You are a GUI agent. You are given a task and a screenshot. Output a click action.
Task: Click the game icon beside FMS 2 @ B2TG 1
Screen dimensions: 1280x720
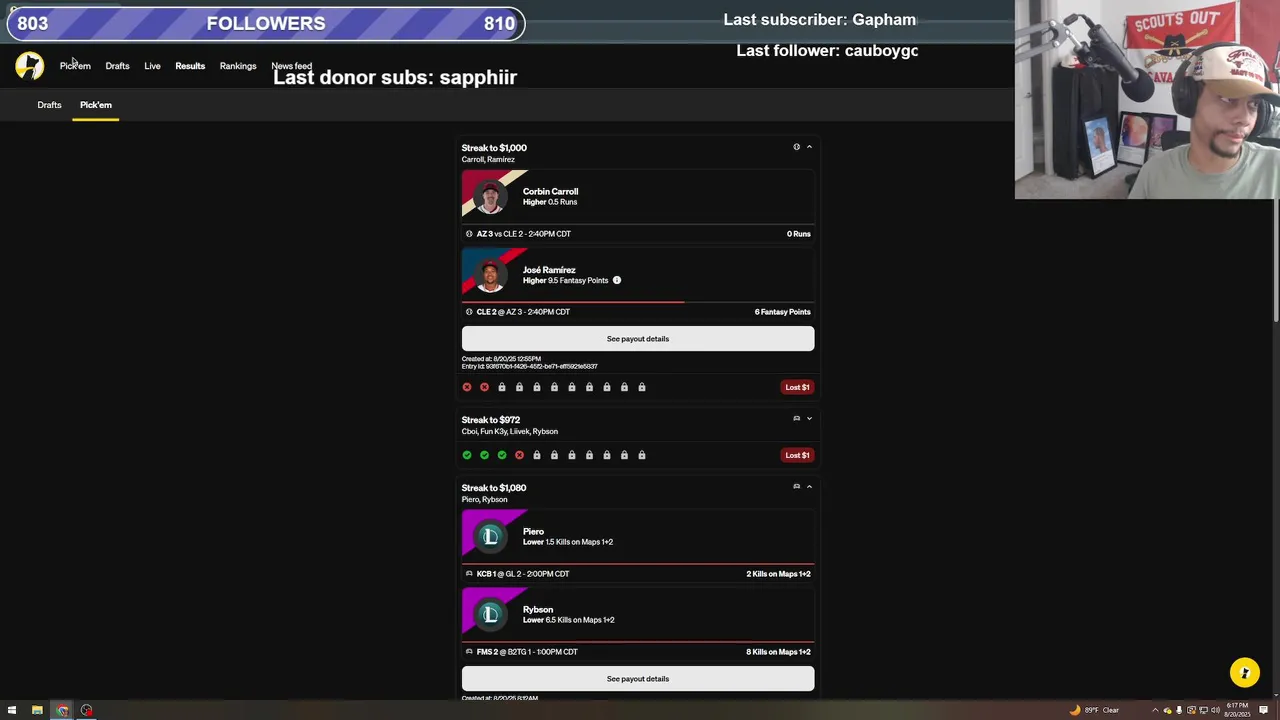click(x=469, y=652)
